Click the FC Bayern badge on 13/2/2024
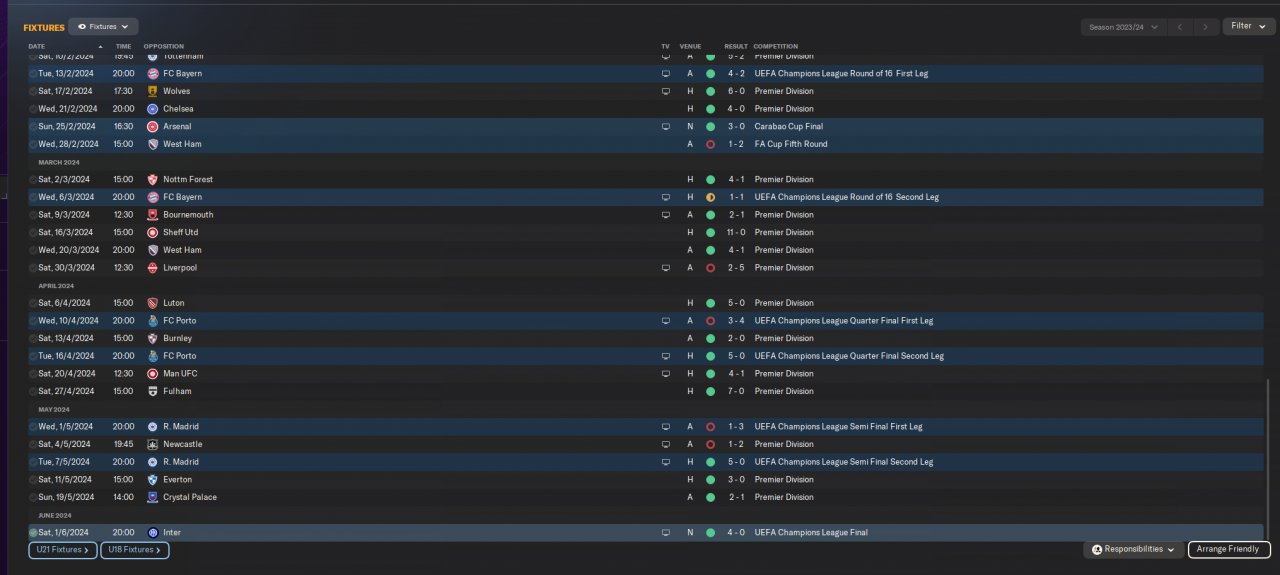This screenshot has height=575, width=1280. click(x=153, y=74)
